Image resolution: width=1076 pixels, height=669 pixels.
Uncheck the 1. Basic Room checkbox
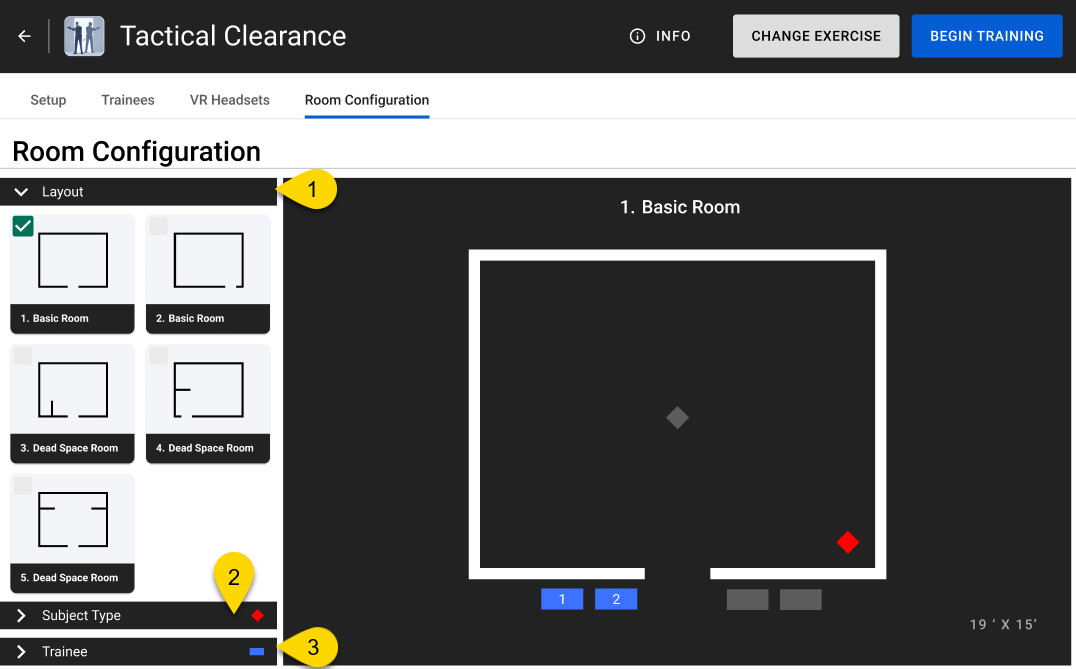tap(23, 226)
